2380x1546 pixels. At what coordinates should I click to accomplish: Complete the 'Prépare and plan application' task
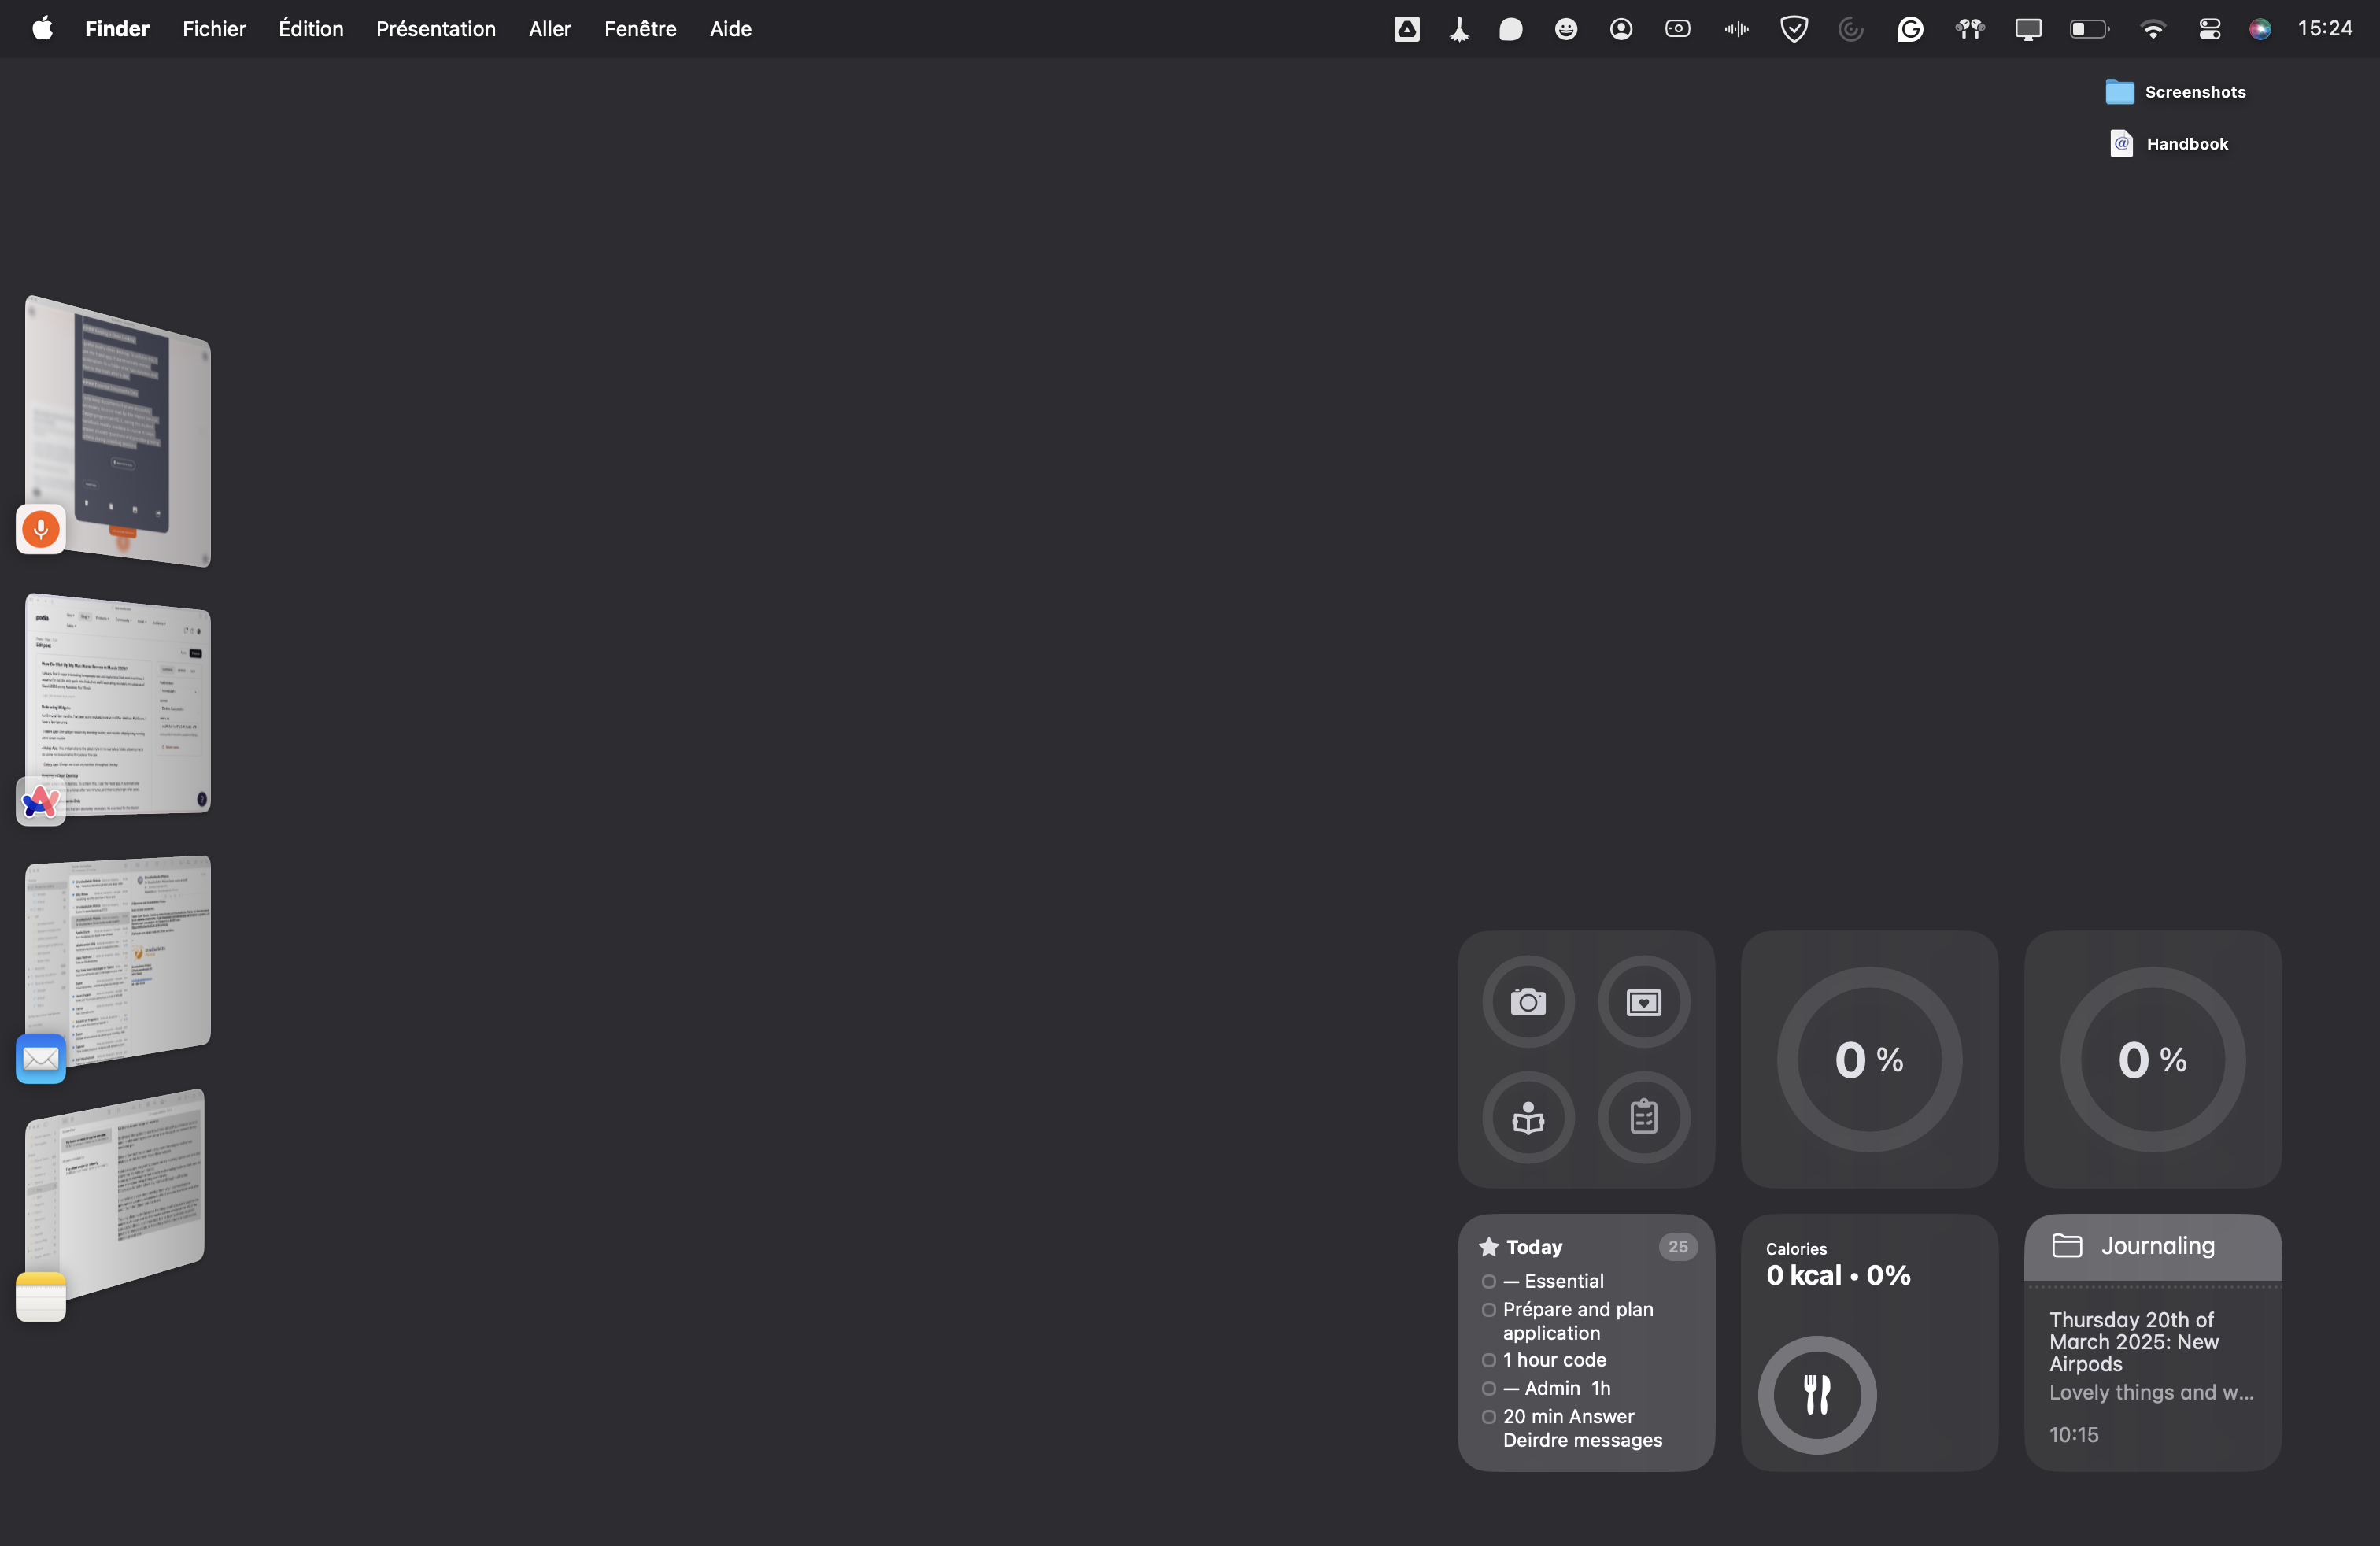1488,1310
